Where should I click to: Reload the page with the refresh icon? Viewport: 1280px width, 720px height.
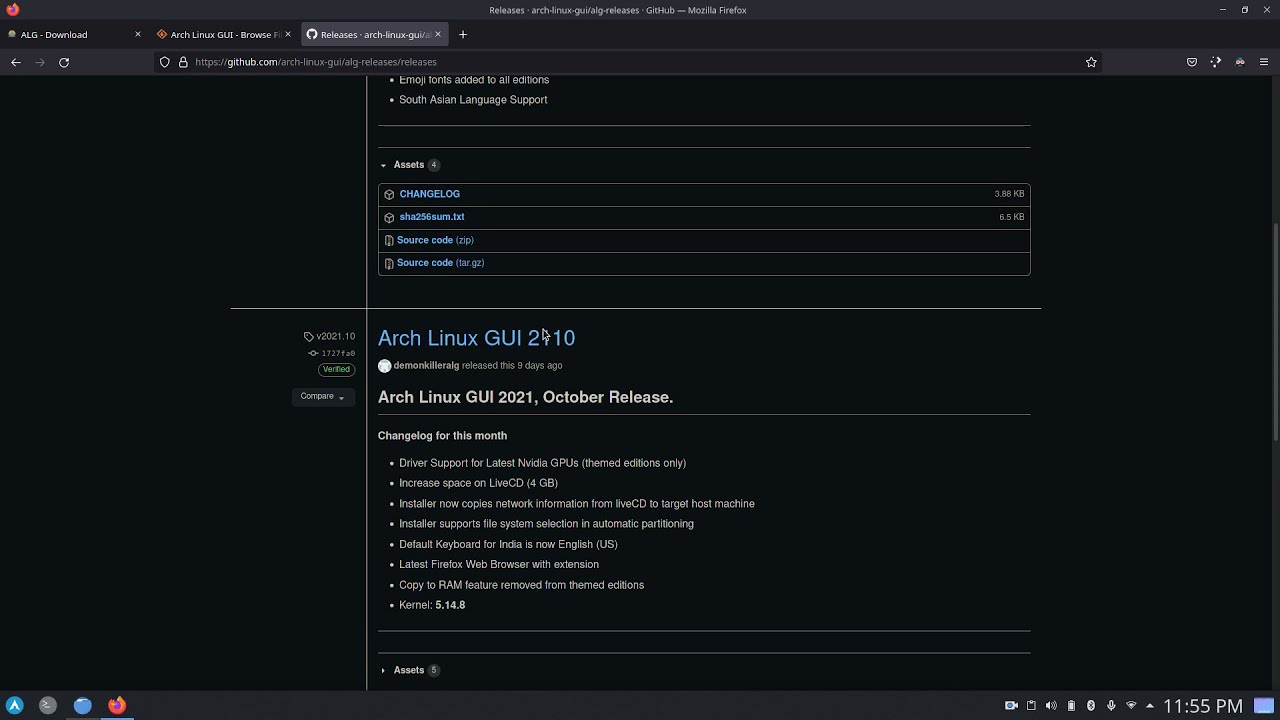pyautogui.click(x=64, y=62)
